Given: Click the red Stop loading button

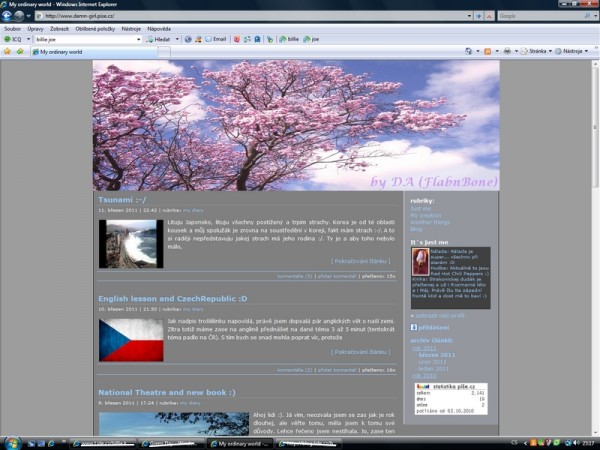Looking at the screenshot, I should (x=489, y=16).
